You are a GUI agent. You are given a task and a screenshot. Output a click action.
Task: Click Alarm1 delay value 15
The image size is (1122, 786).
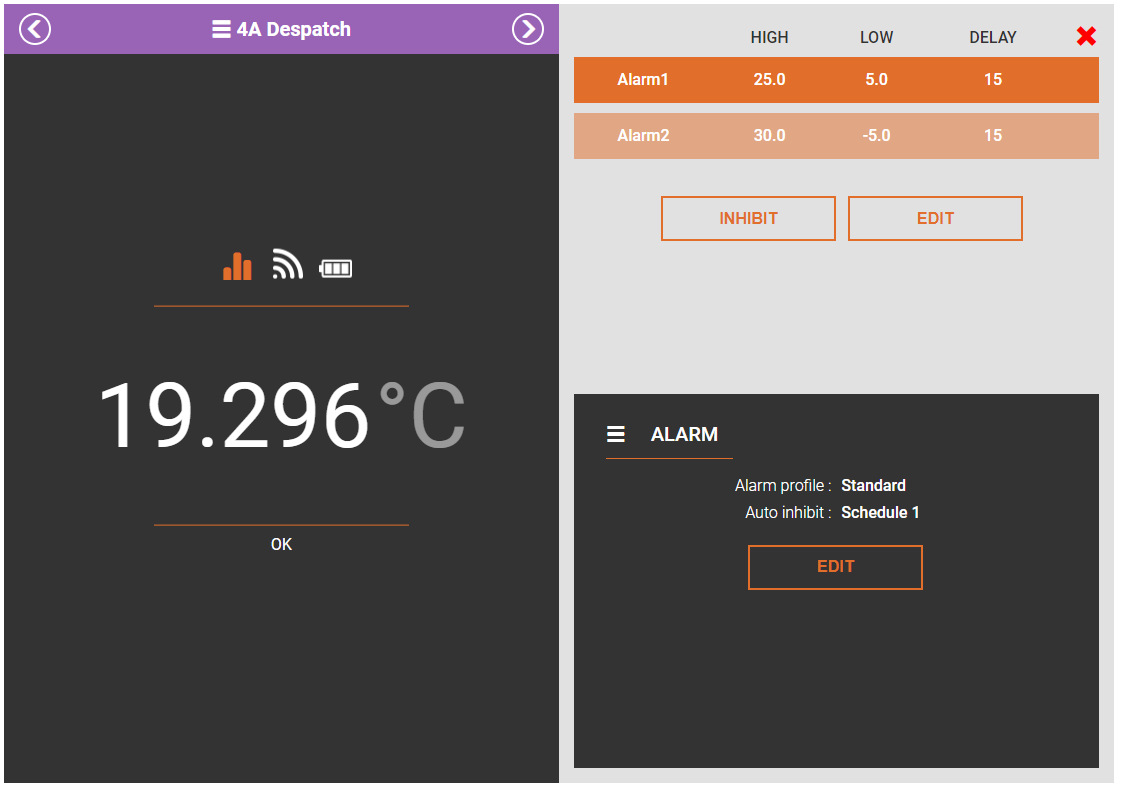tap(993, 79)
